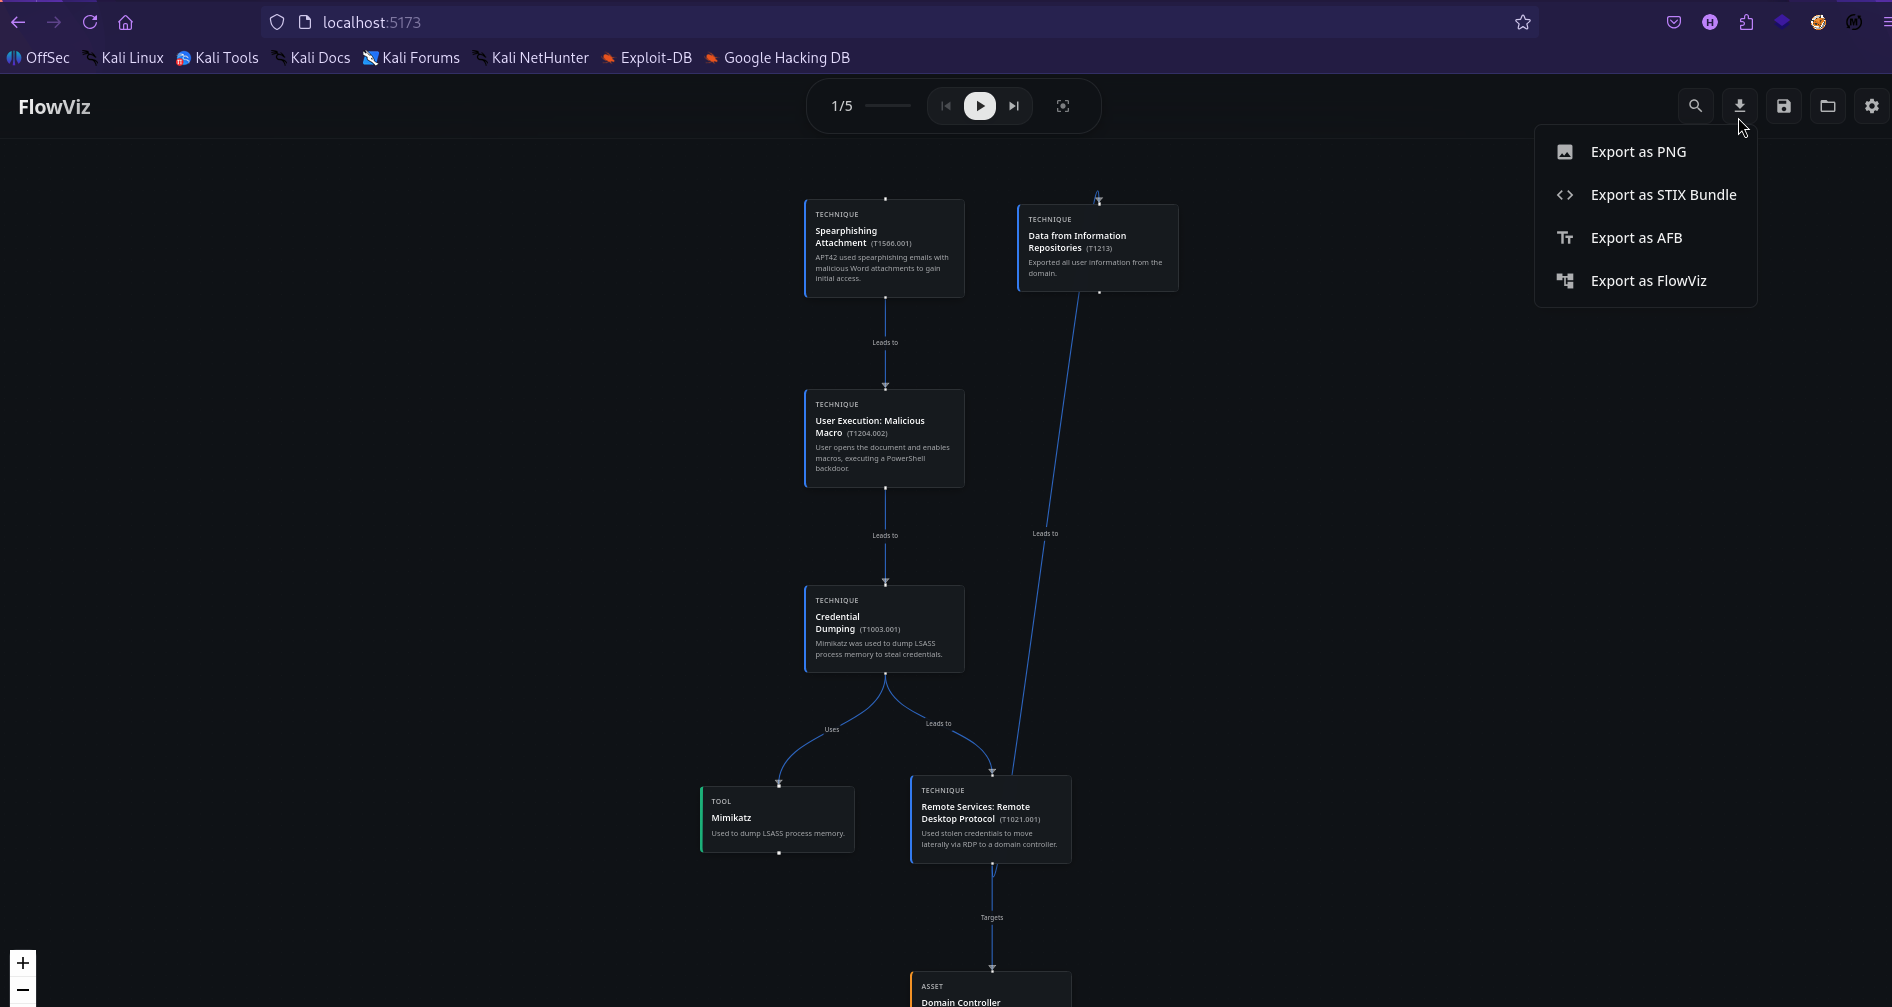Click the download/export icon
This screenshot has height=1007, width=1892.
click(1739, 106)
